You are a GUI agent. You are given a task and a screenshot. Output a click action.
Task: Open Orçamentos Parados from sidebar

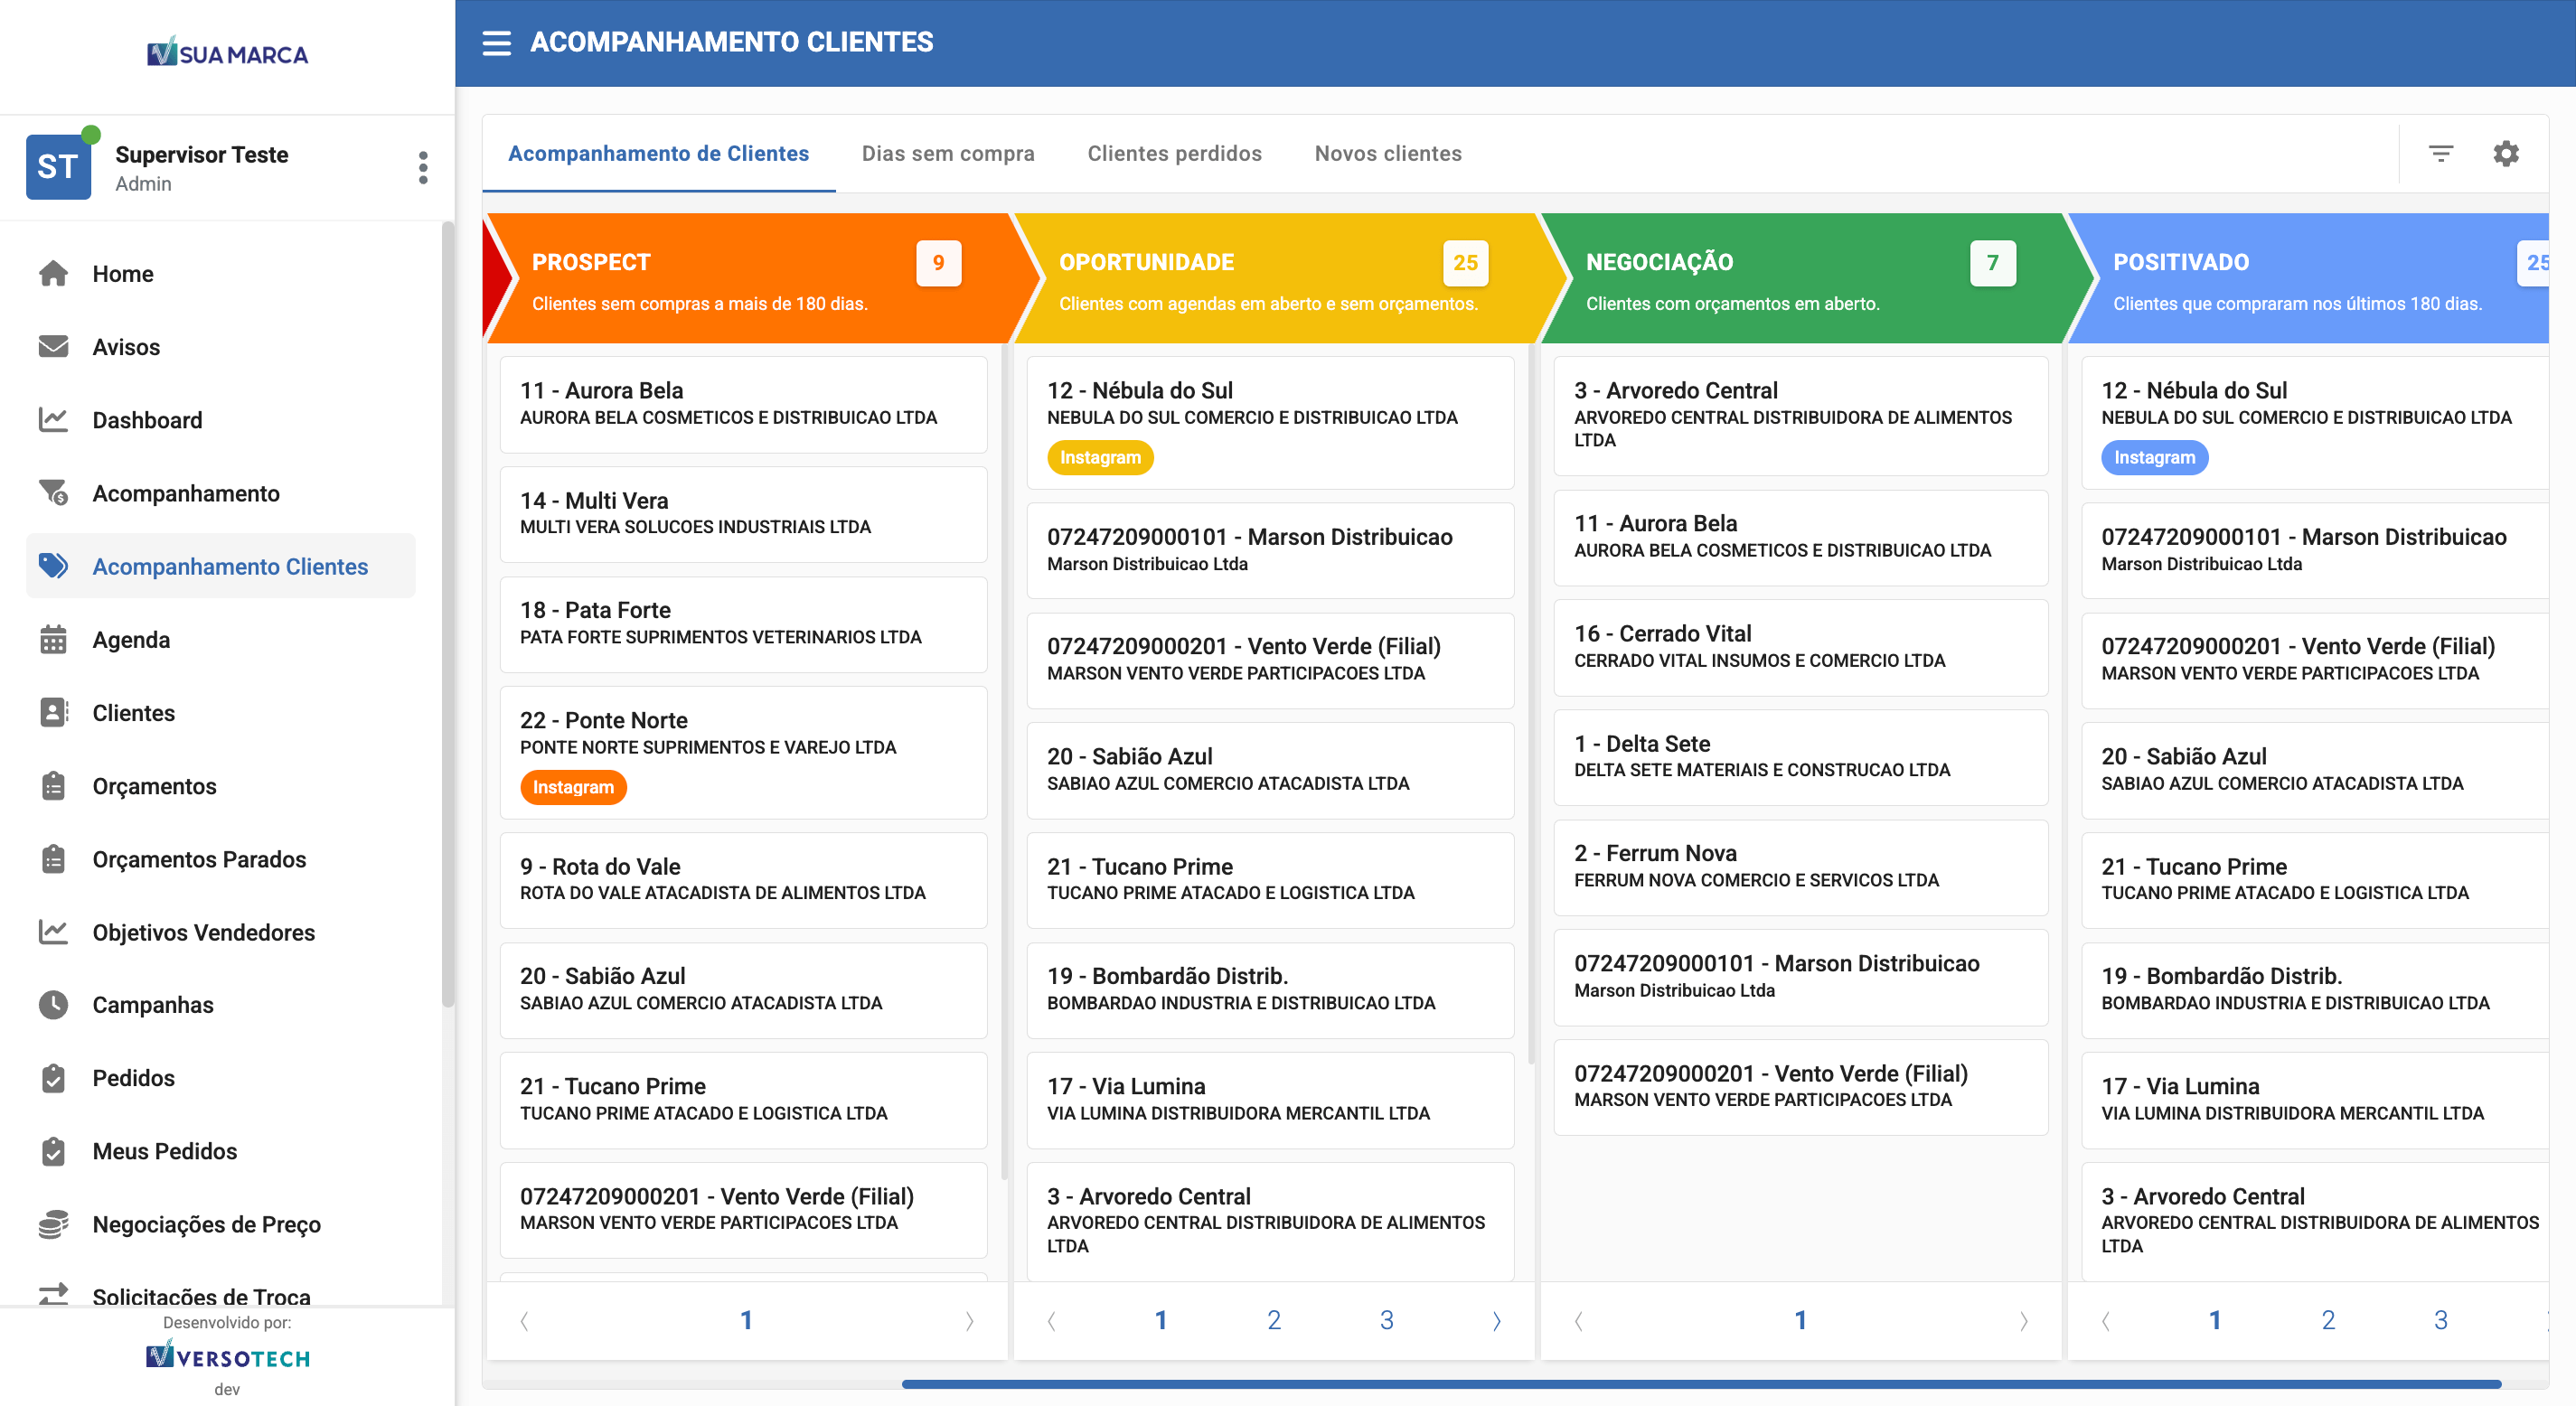pyautogui.click(x=199, y=859)
